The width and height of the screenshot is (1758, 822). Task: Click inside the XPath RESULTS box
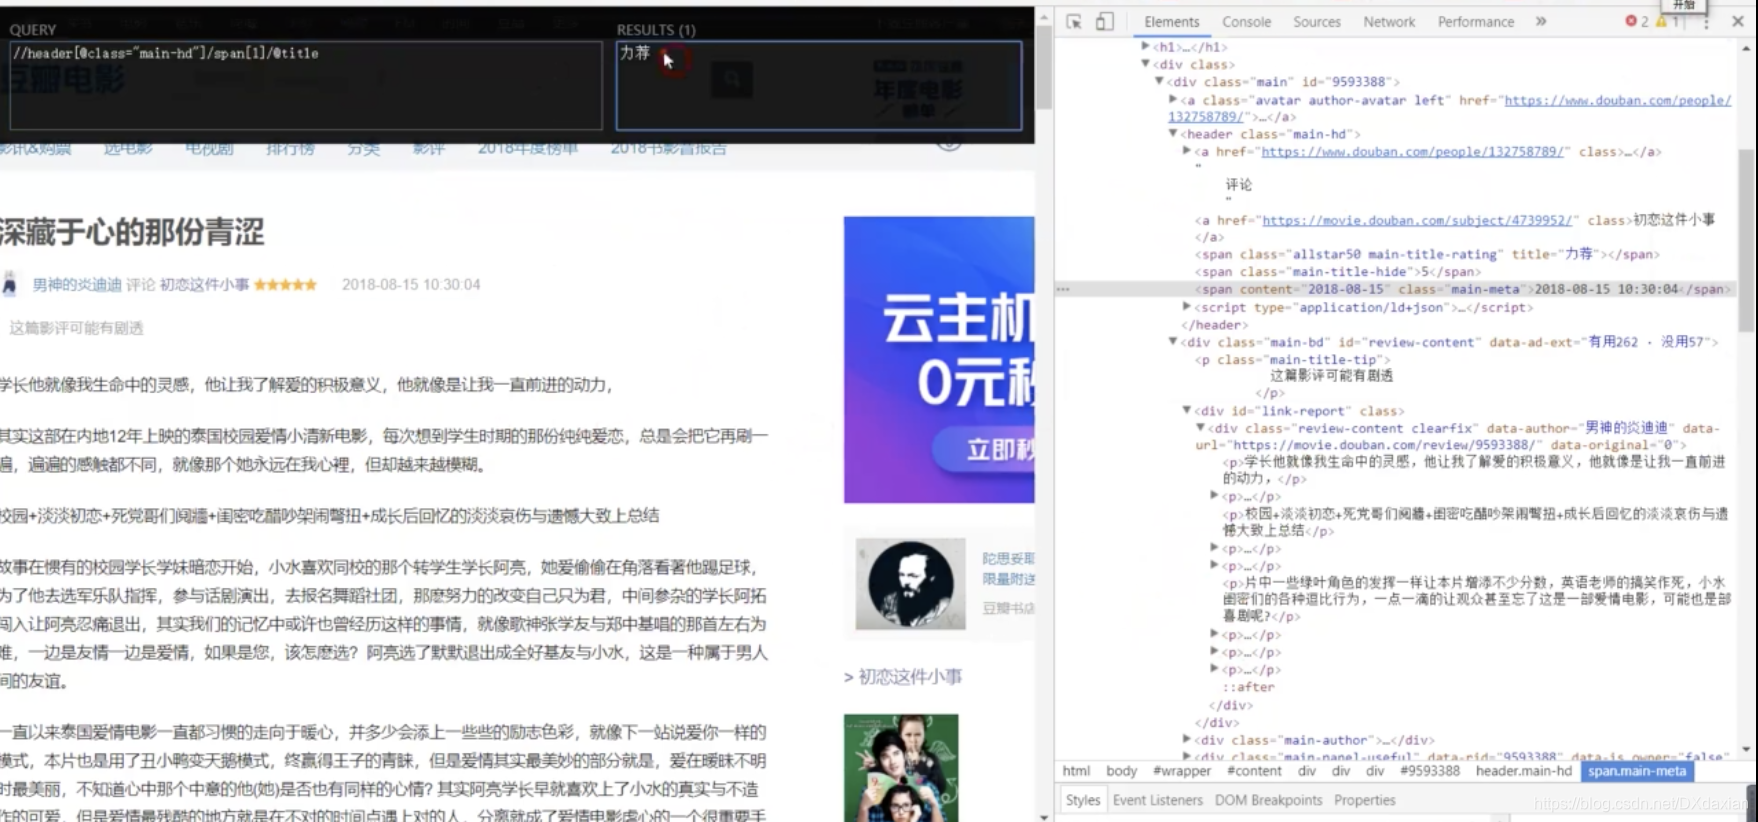tap(819, 85)
